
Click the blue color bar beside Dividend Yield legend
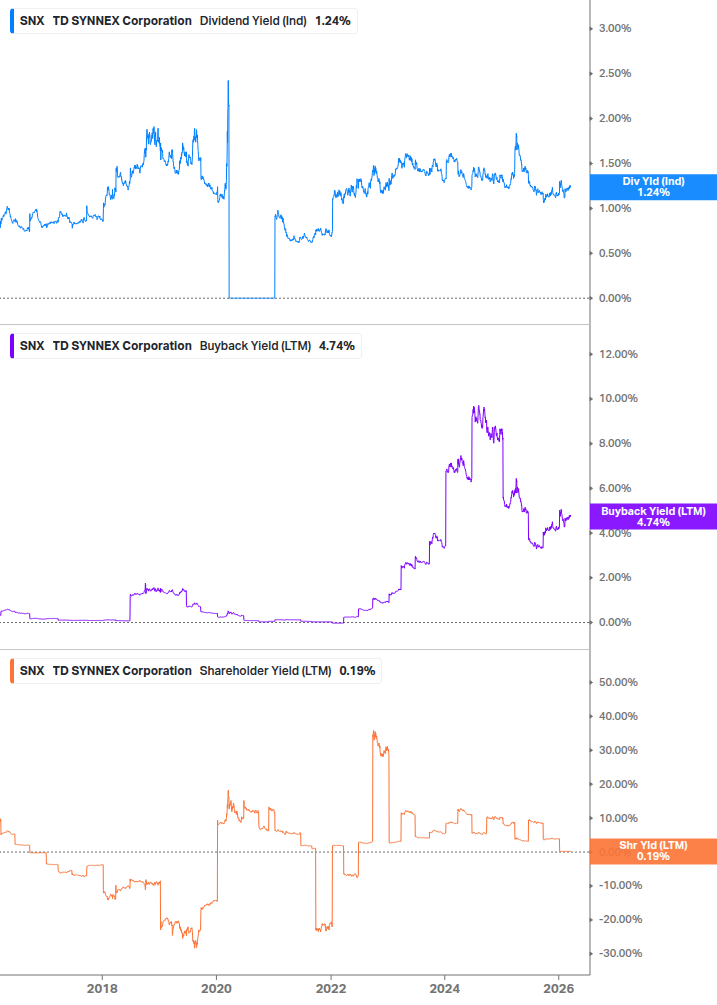[x=12, y=21]
